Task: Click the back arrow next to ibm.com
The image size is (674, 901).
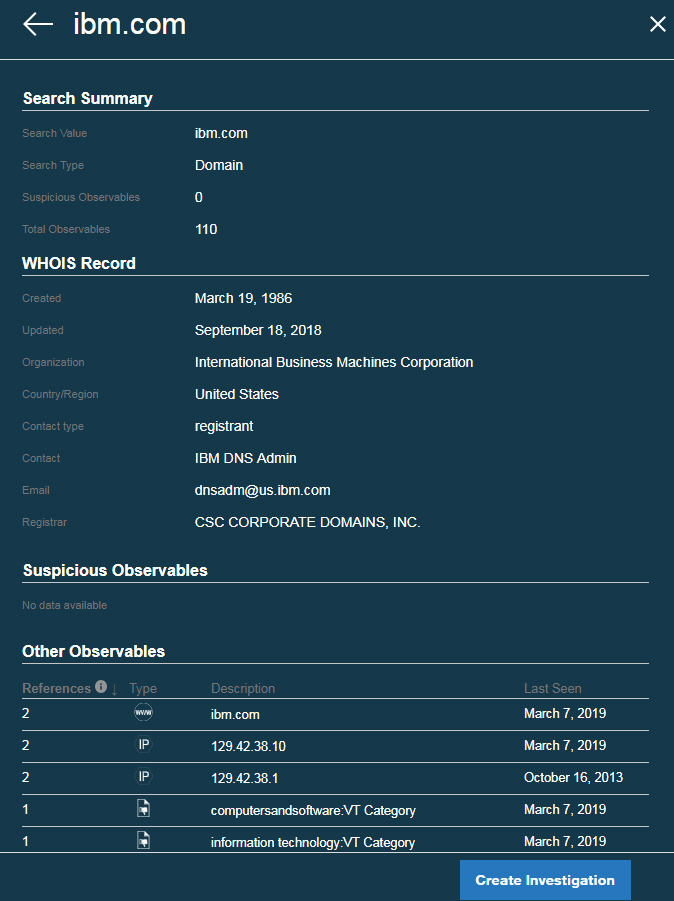Action: 38,24
